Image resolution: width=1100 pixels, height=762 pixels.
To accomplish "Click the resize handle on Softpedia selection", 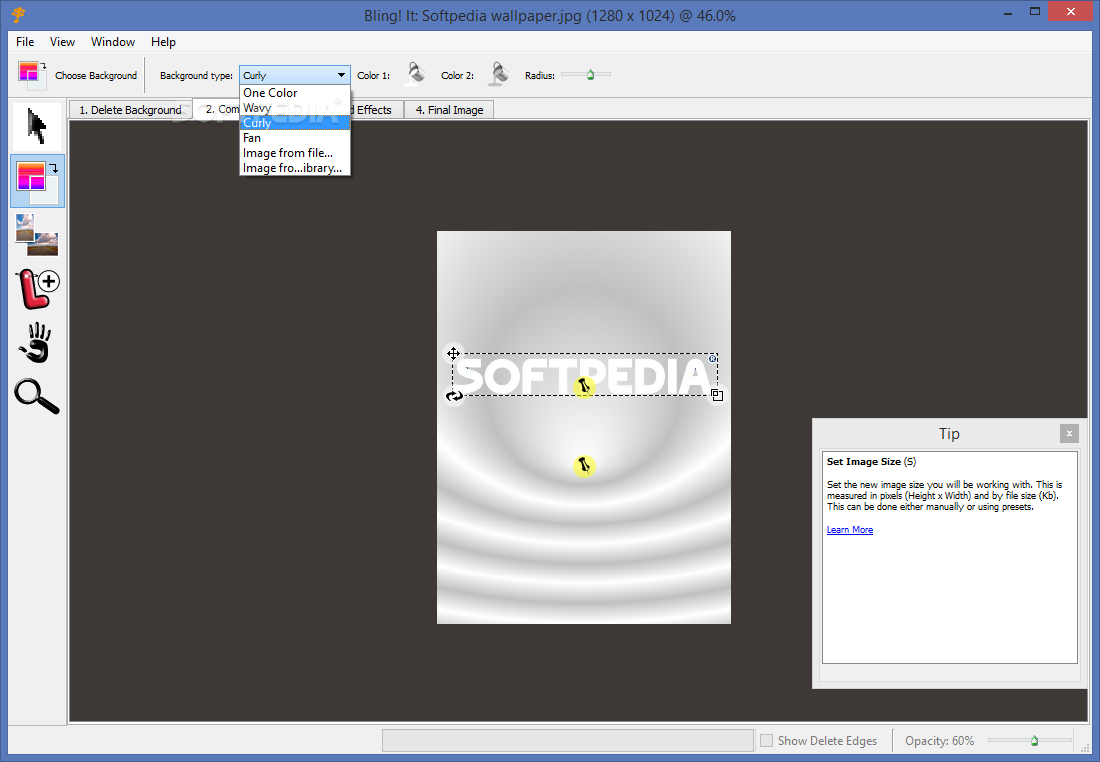I will (x=717, y=395).
